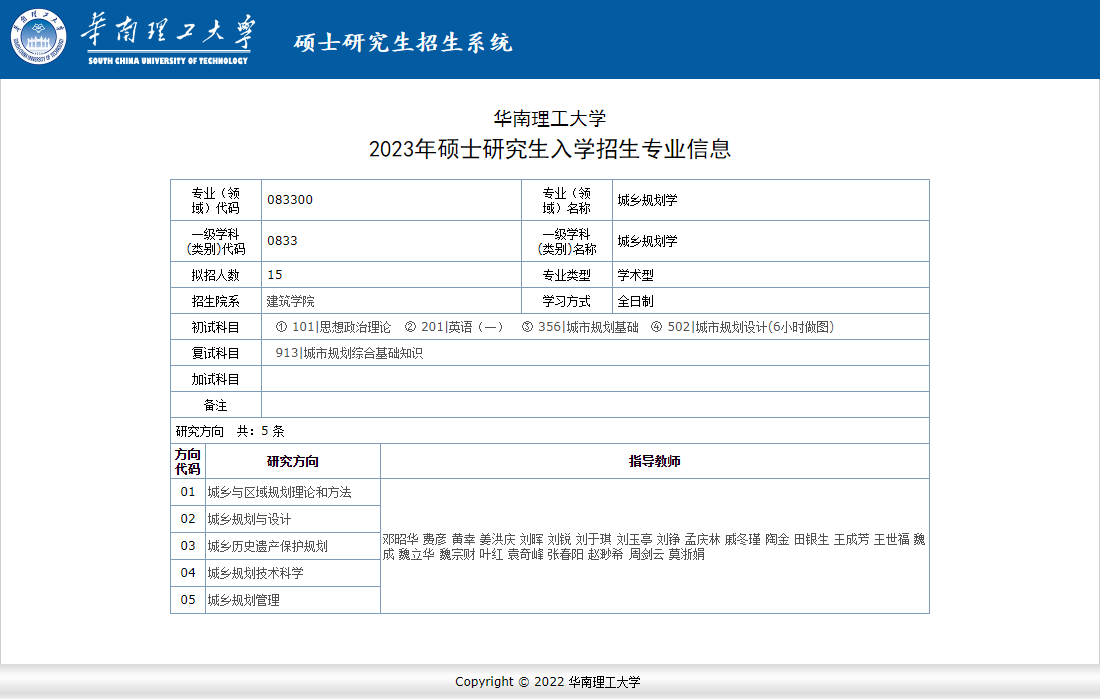
Task: Click the 研究方向 column header
Action: 293,462
